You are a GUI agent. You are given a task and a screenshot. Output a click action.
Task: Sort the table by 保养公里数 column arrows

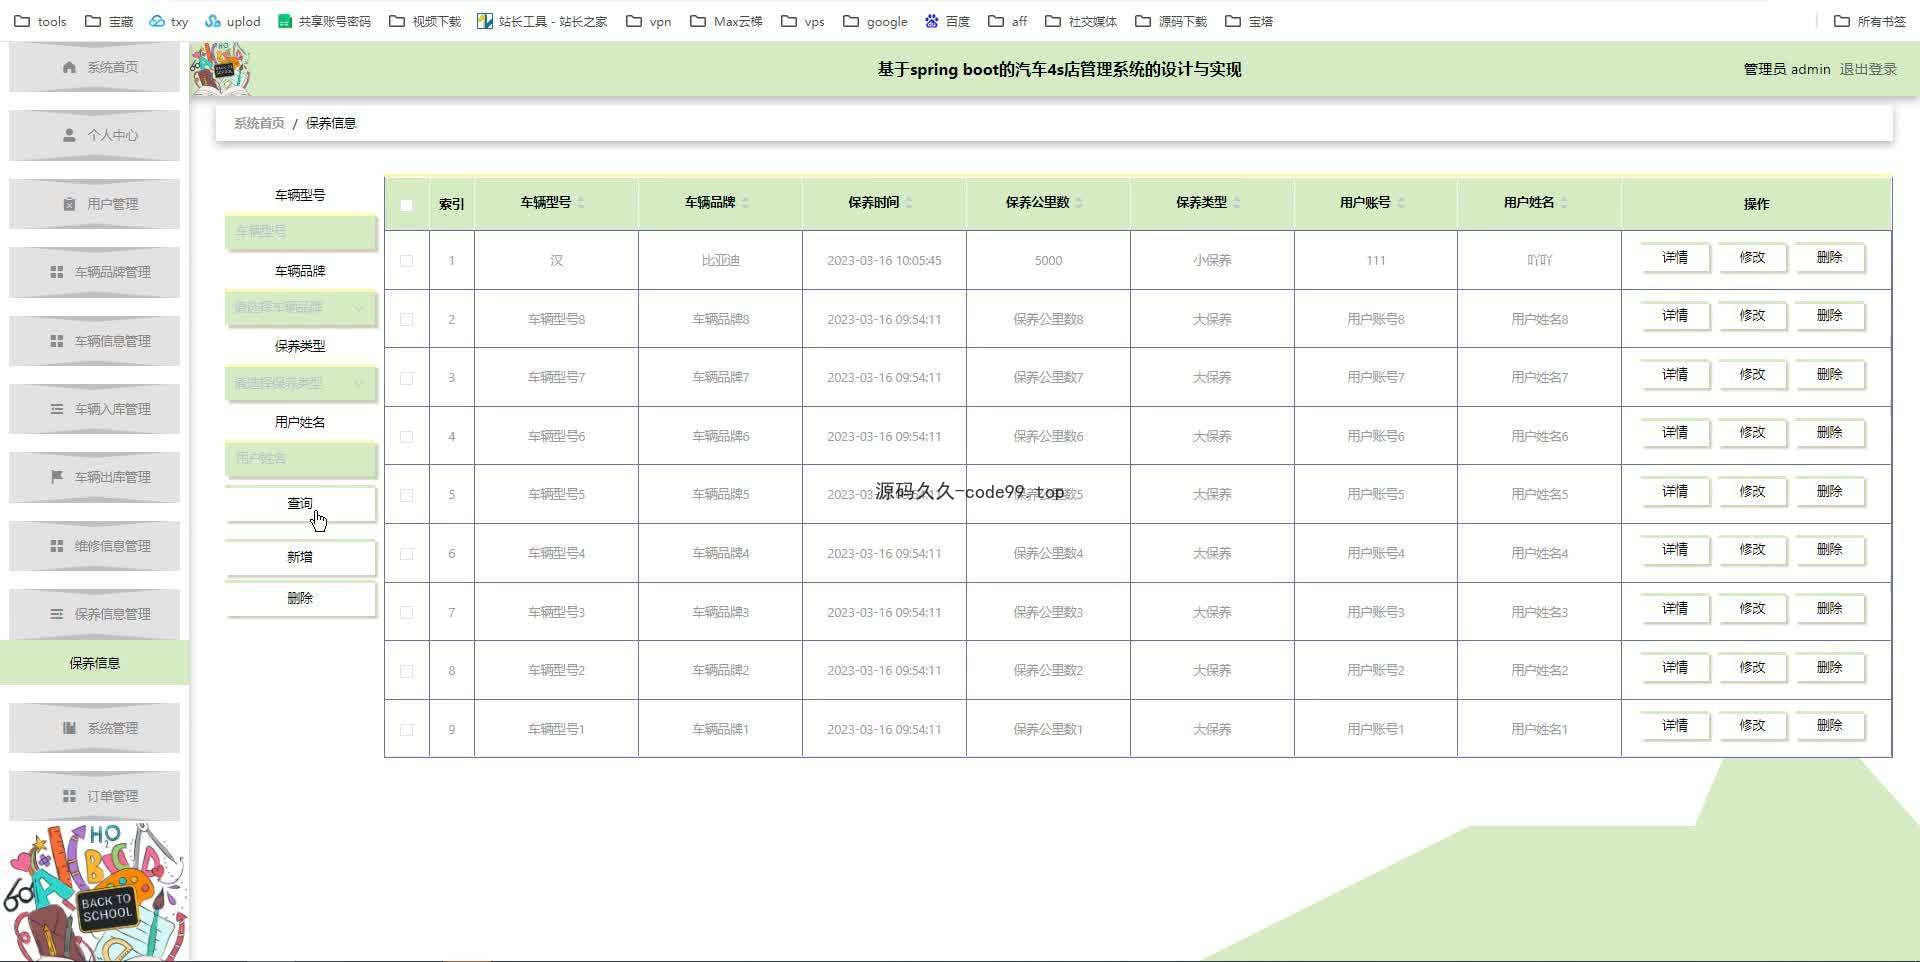click(1079, 203)
